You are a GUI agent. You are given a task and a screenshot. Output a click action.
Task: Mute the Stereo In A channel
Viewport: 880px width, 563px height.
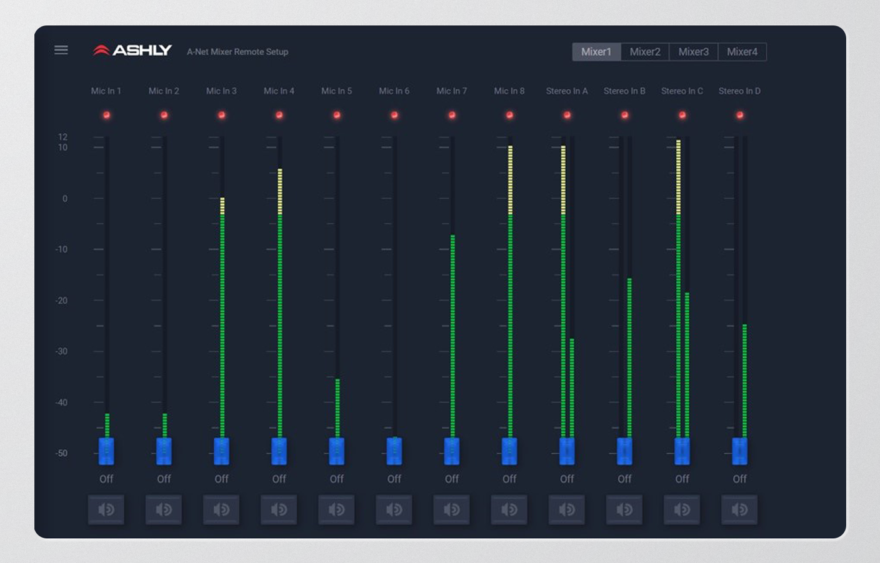[567, 510]
